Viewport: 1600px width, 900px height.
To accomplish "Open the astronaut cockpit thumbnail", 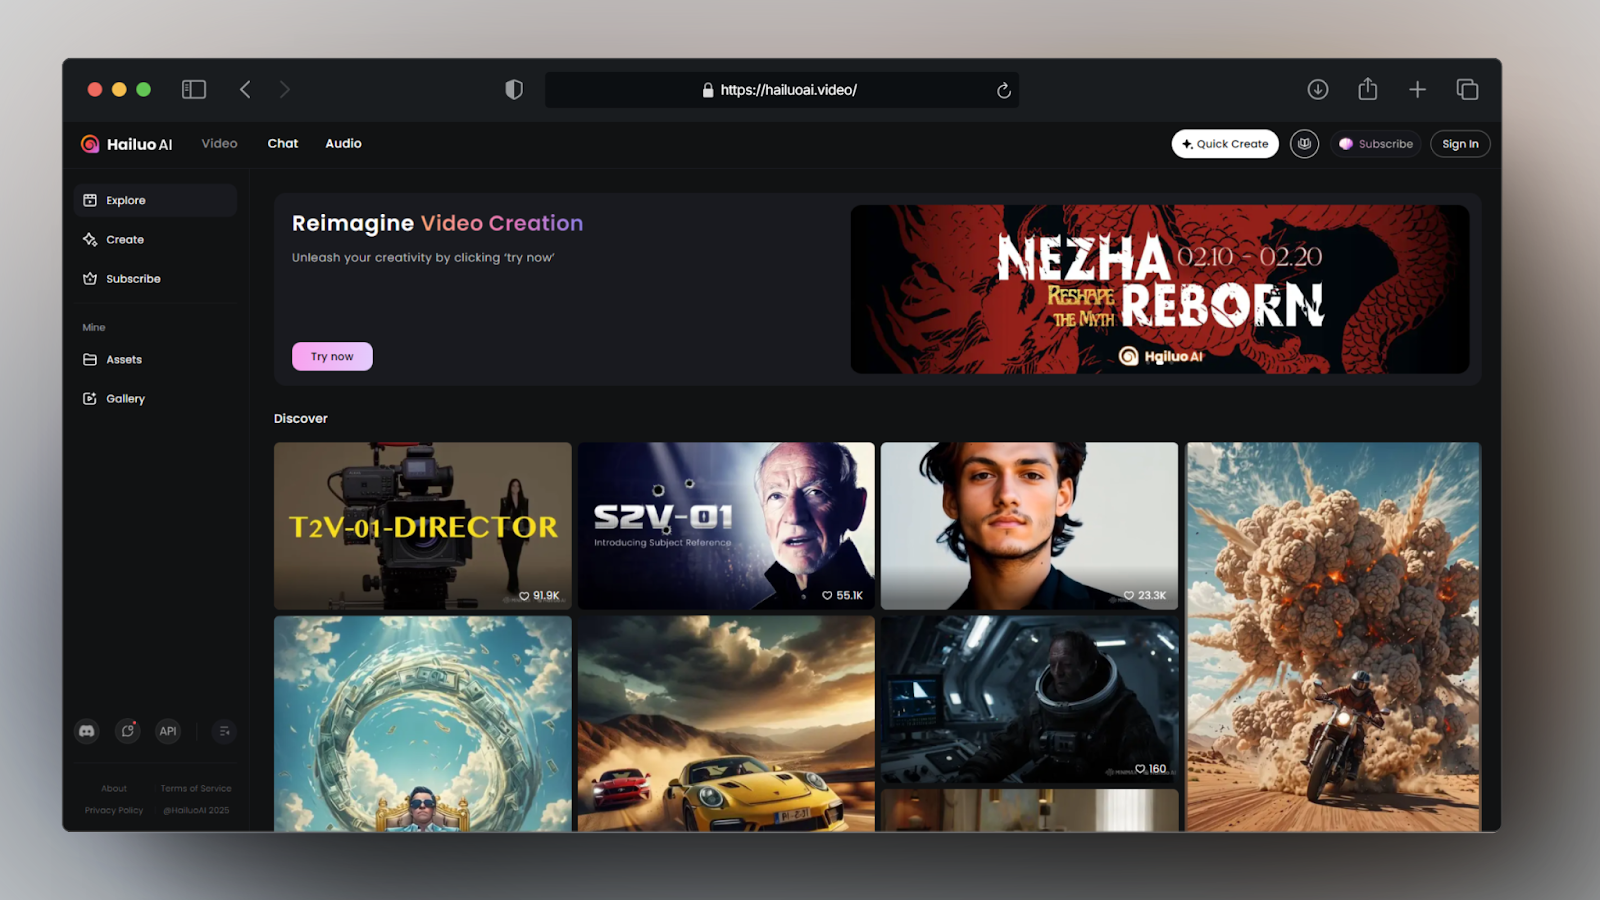I will [1029, 699].
